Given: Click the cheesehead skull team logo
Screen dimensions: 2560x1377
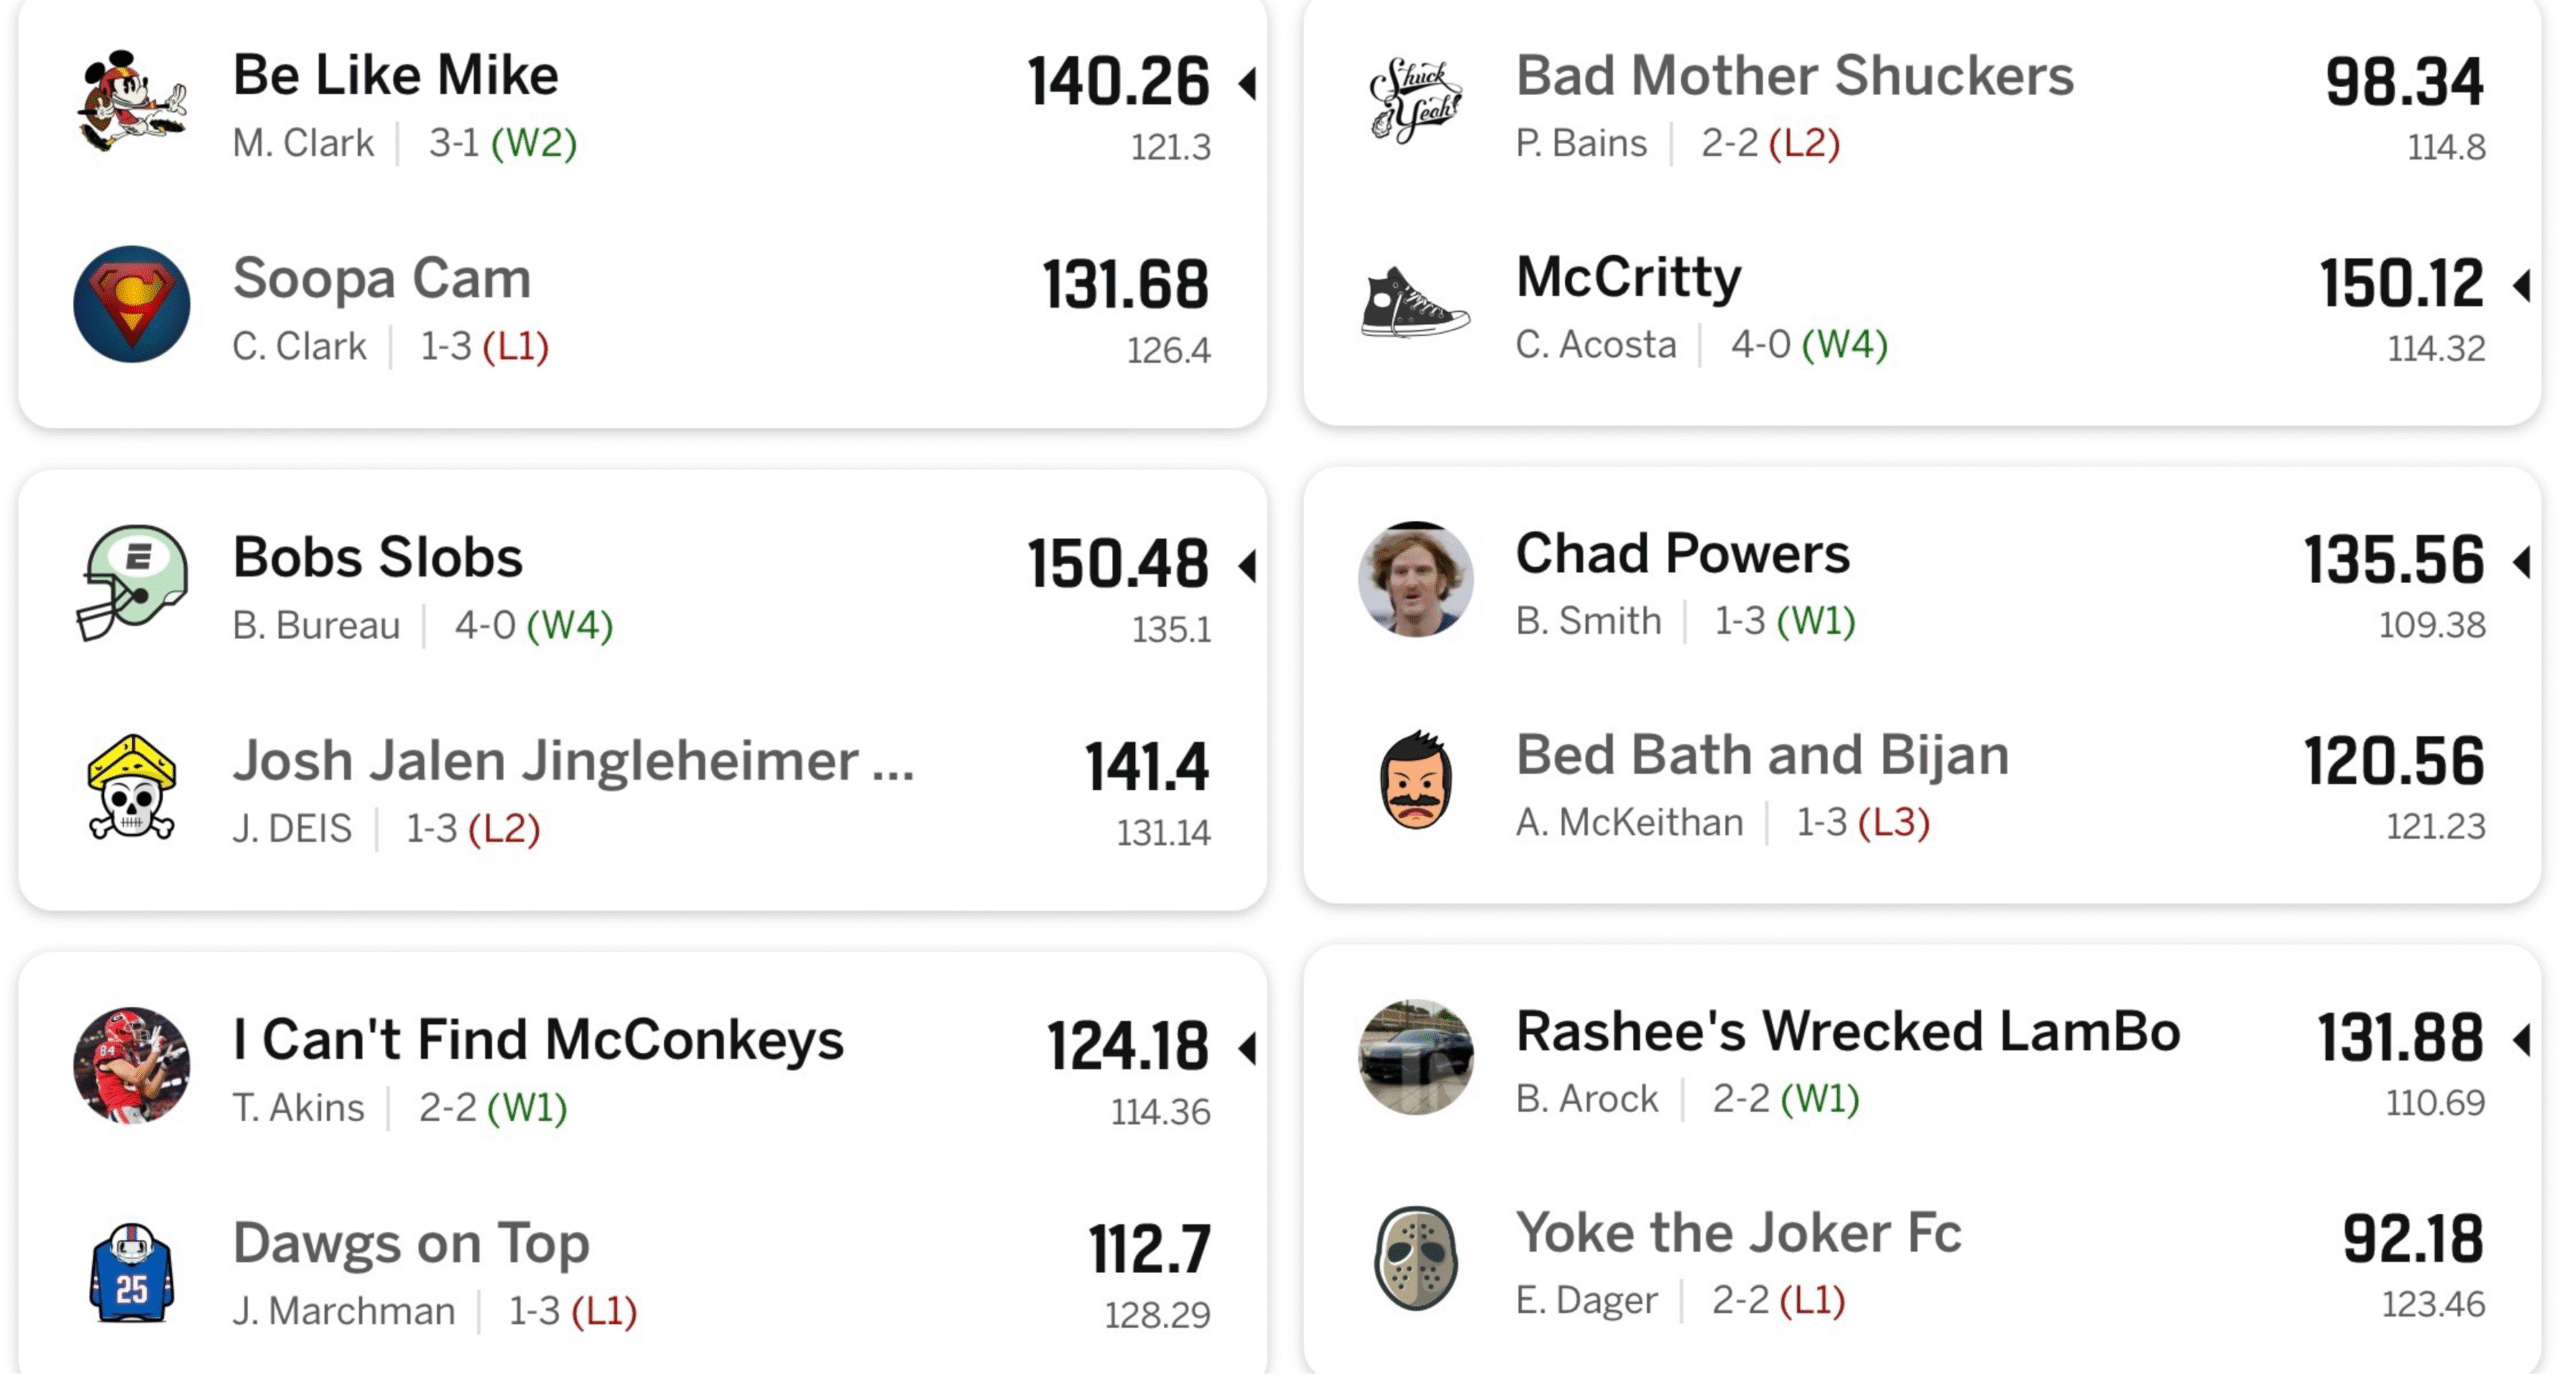Looking at the screenshot, I should click(x=132, y=787).
